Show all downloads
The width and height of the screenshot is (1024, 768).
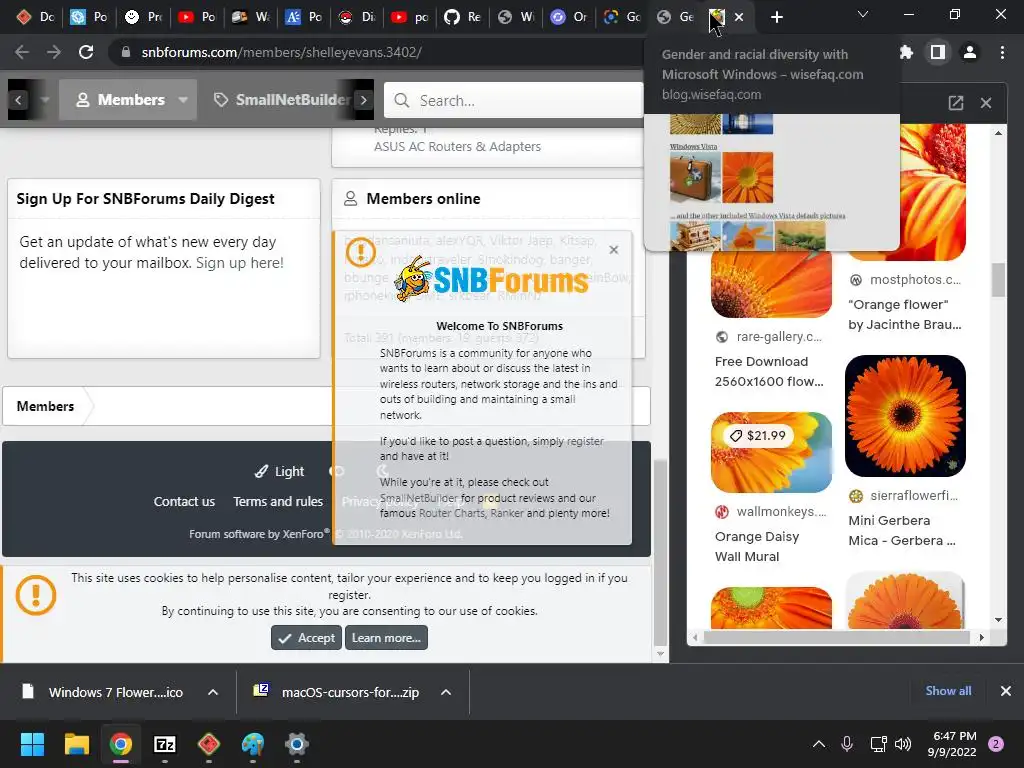(x=948, y=691)
